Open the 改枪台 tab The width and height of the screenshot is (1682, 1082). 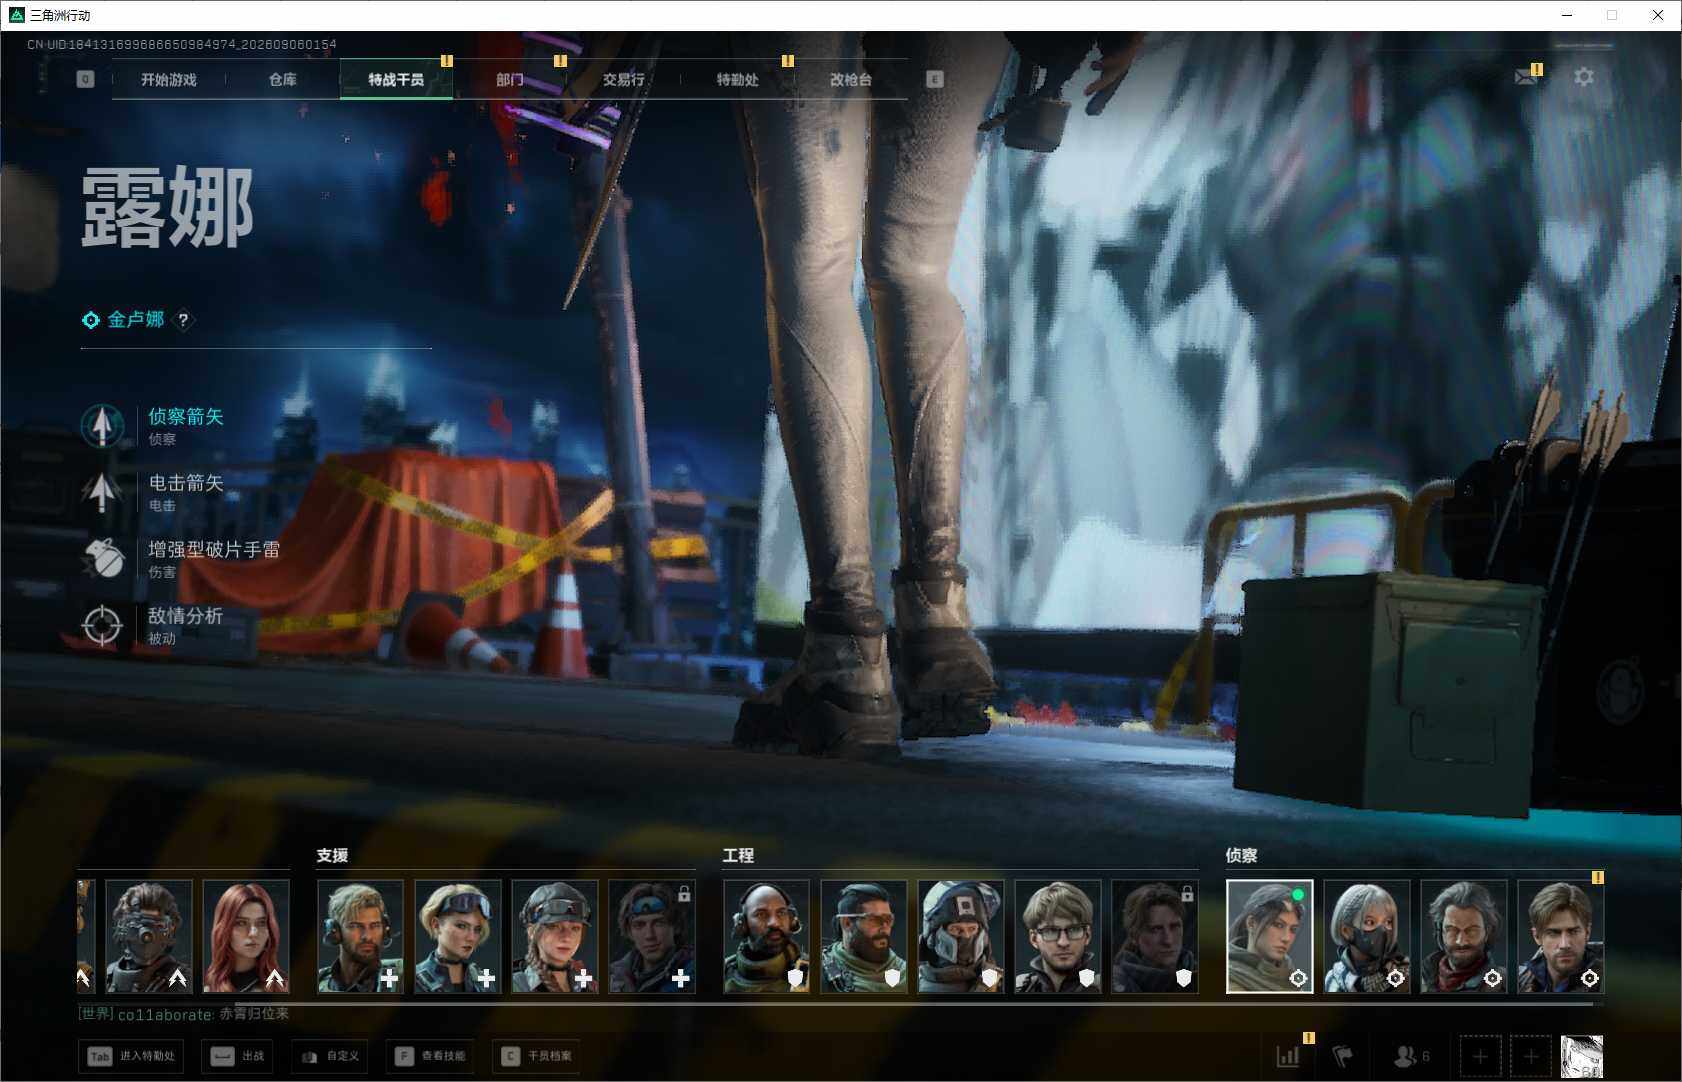[x=851, y=79]
